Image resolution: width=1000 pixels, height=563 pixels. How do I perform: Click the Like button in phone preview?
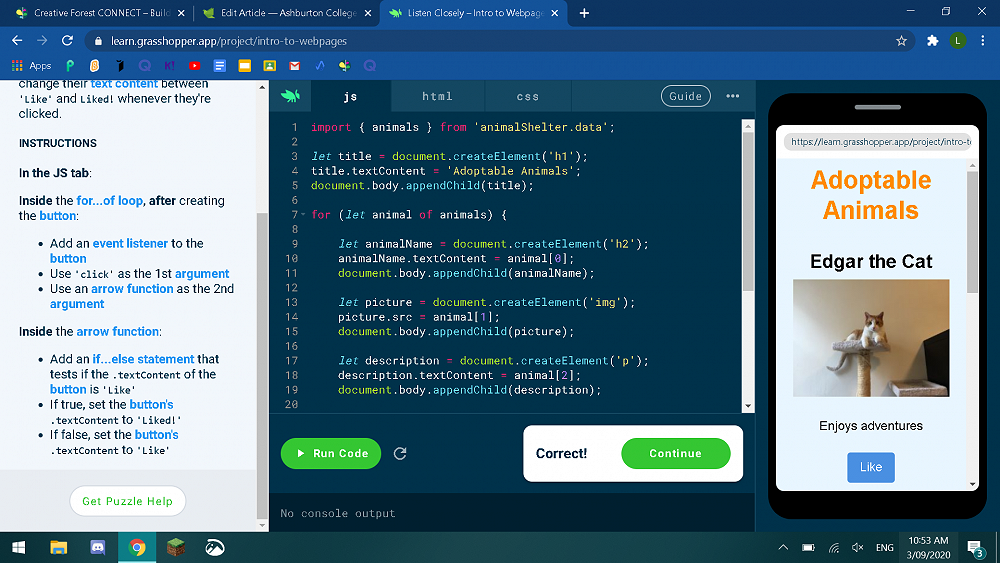tap(870, 467)
